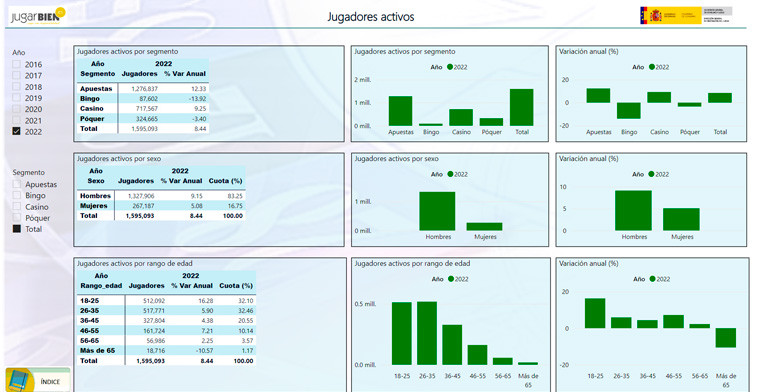Click the Más de 65 negative variation bar
760x392 pixels.
[726, 338]
